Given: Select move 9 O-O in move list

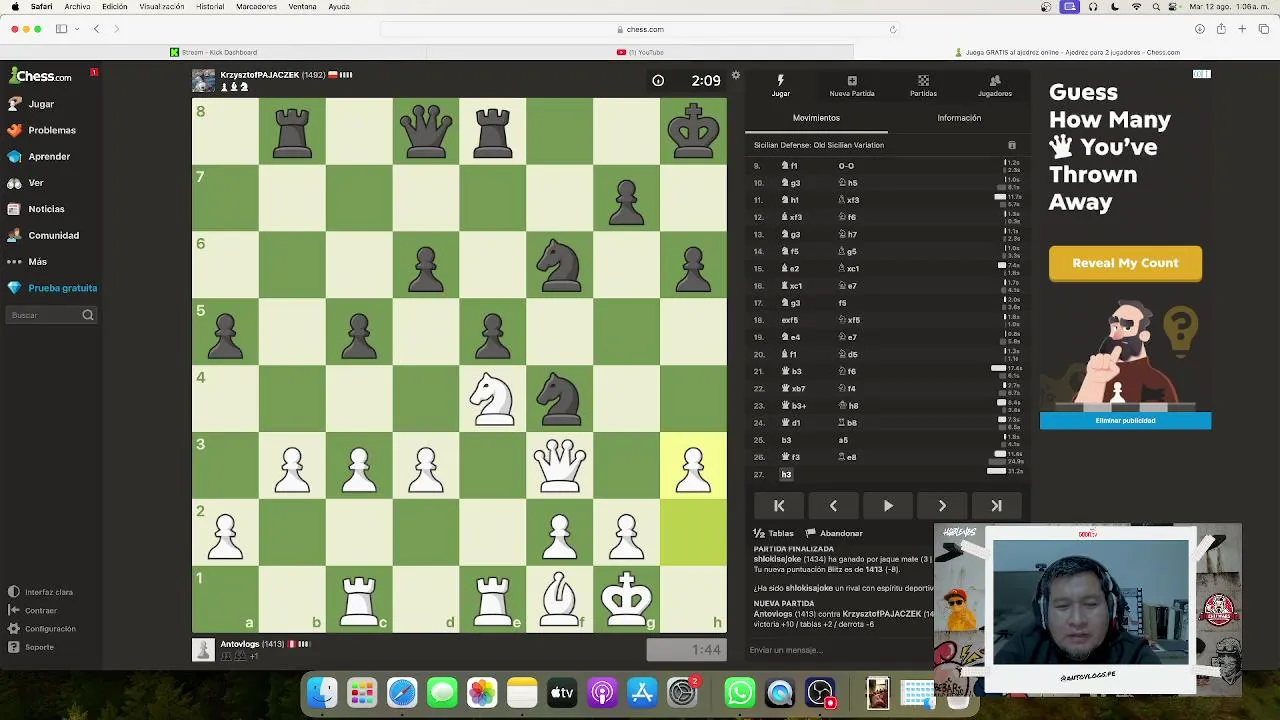Looking at the screenshot, I should pos(846,166).
